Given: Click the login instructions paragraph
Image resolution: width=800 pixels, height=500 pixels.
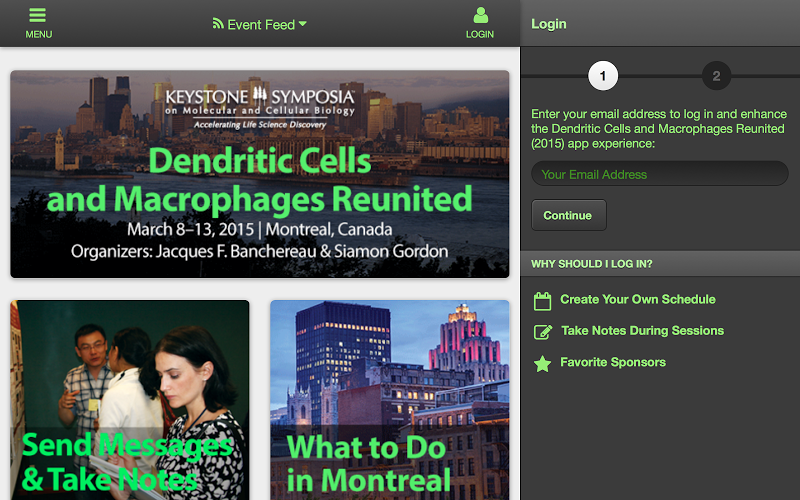Looking at the screenshot, I should pos(659,129).
